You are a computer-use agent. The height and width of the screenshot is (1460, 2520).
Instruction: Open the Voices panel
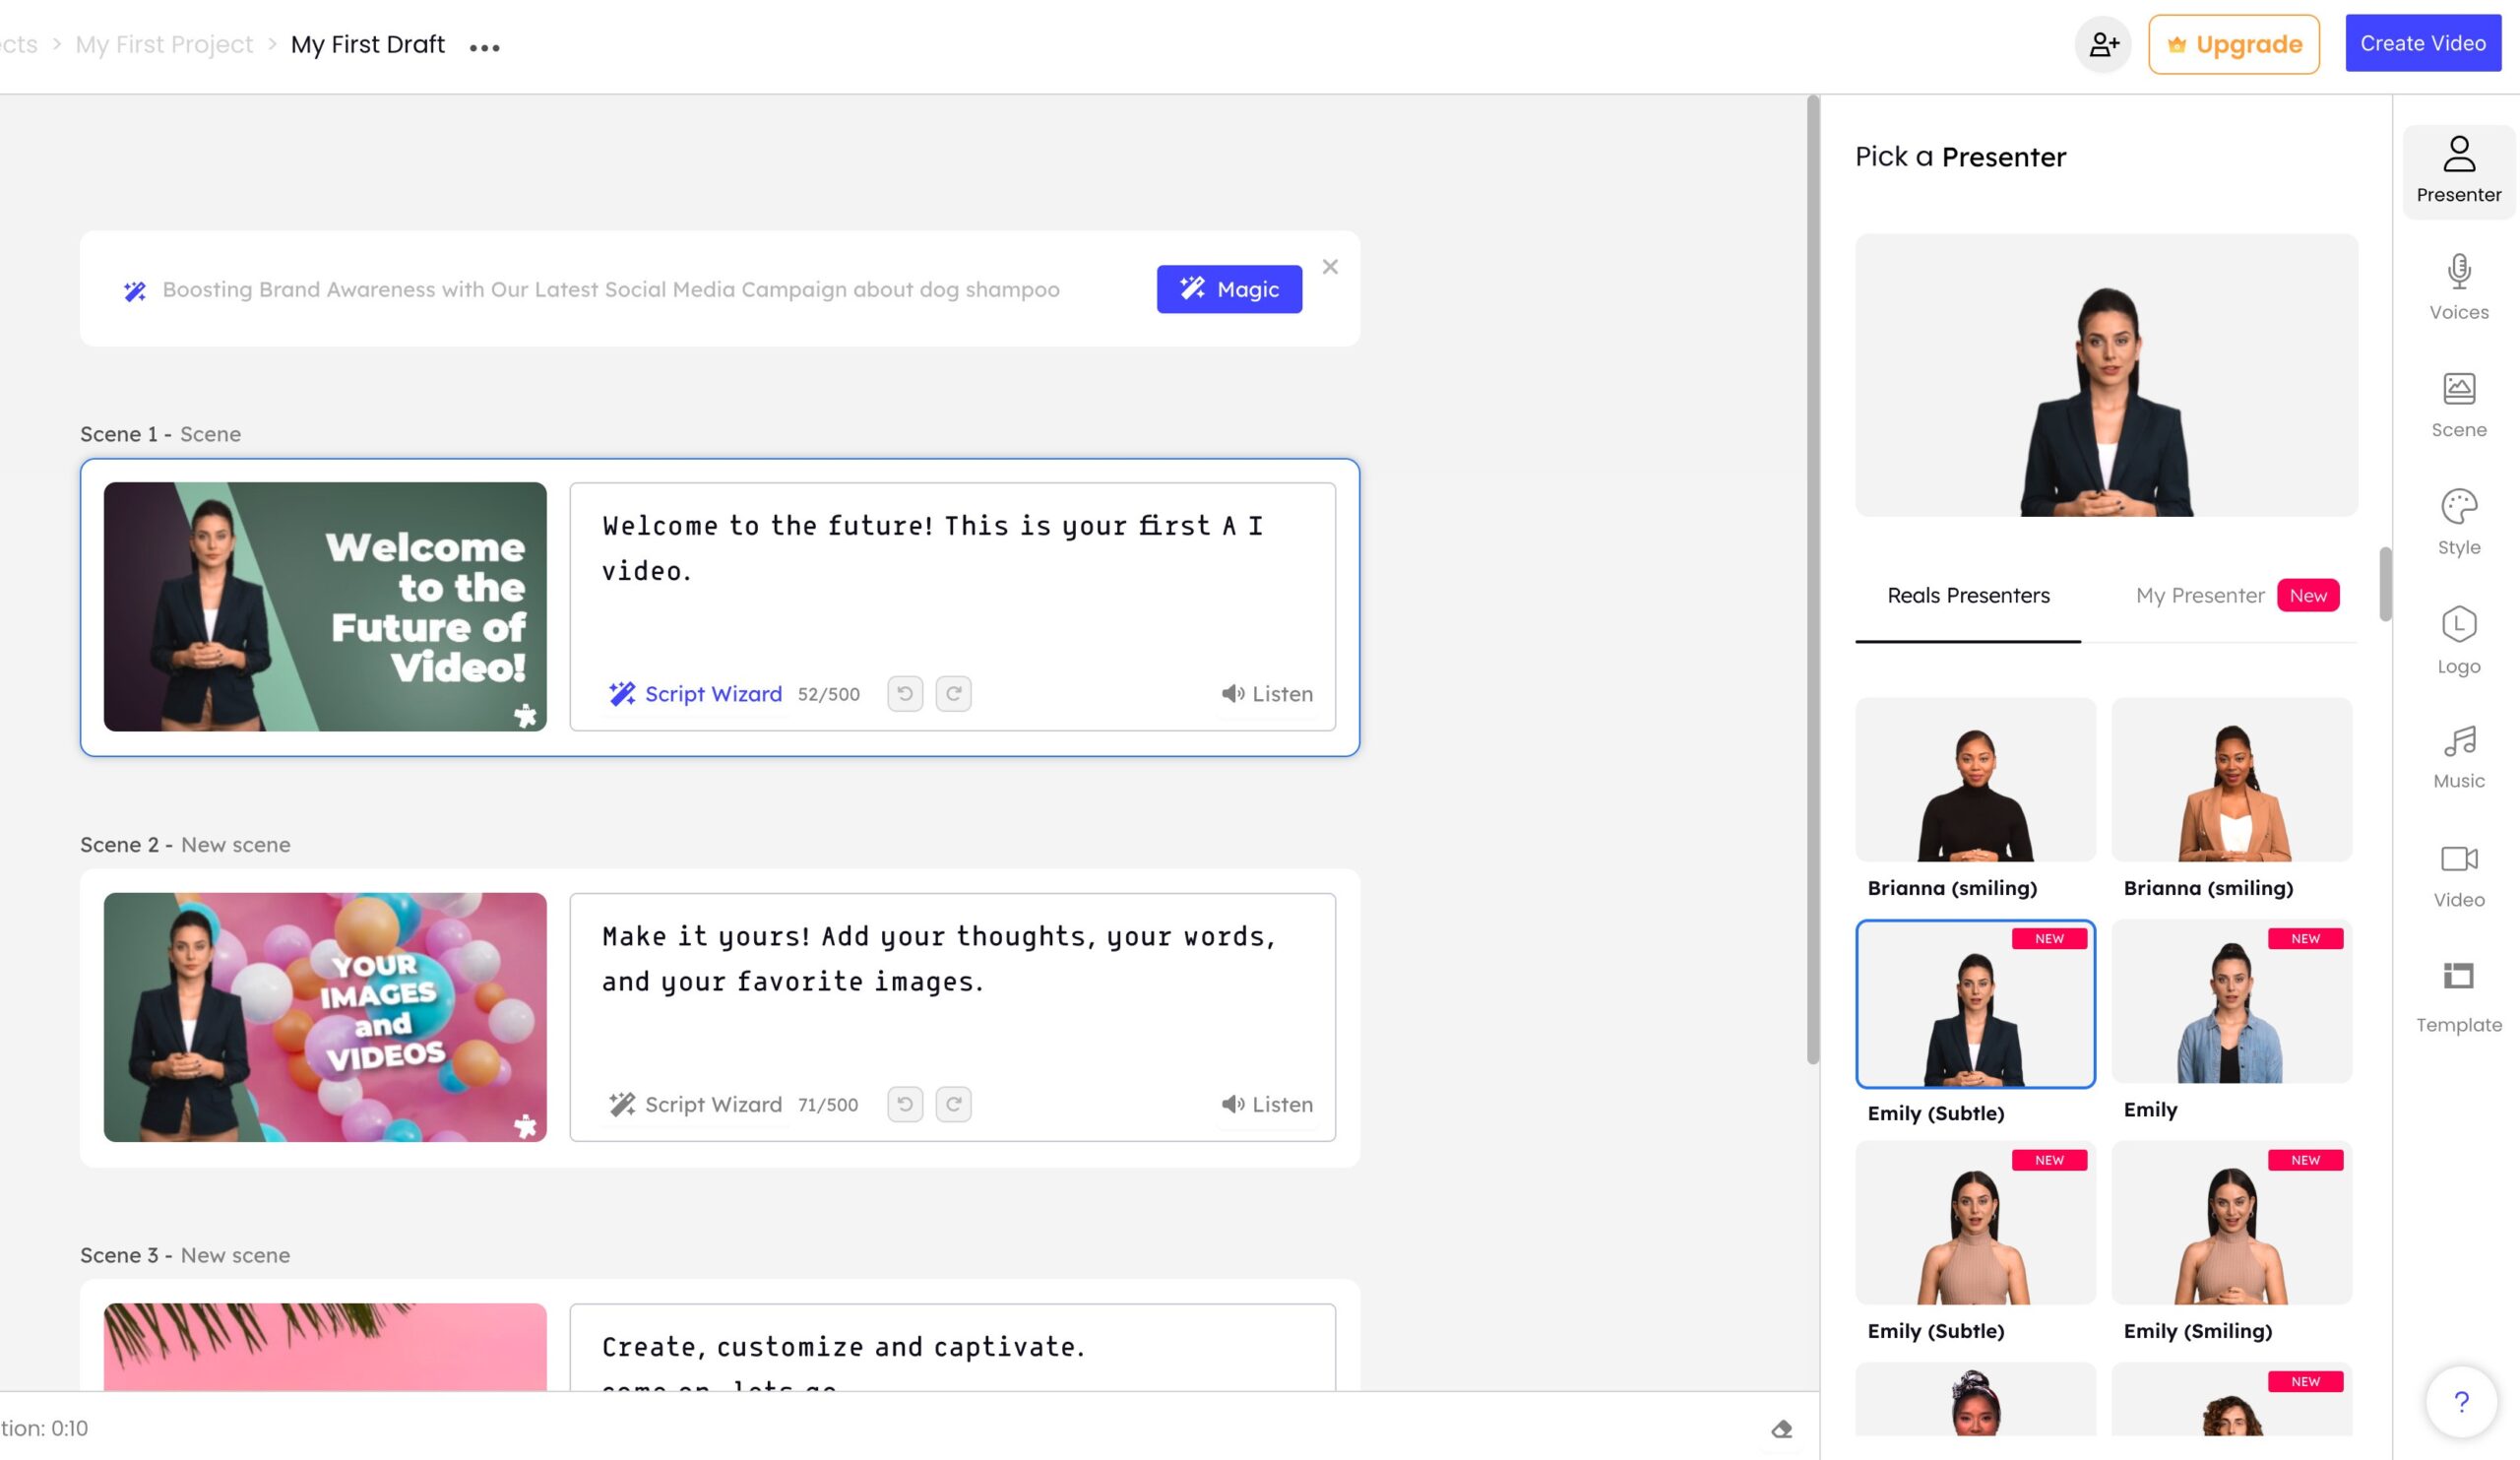point(2457,286)
